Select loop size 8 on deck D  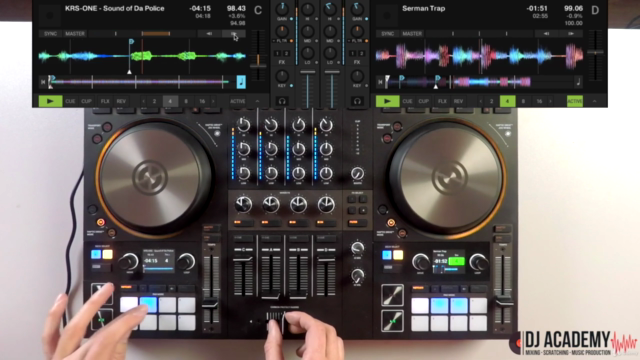[x=523, y=101]
